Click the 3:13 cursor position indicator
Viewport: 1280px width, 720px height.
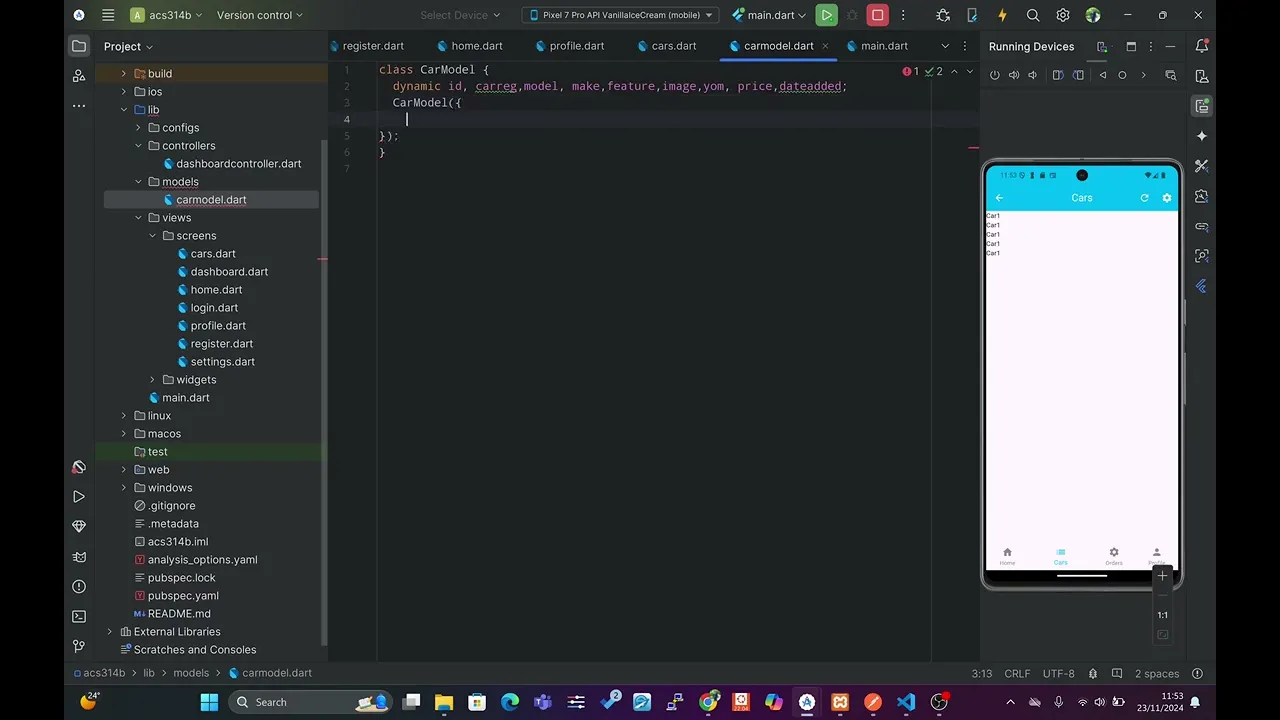981,674
